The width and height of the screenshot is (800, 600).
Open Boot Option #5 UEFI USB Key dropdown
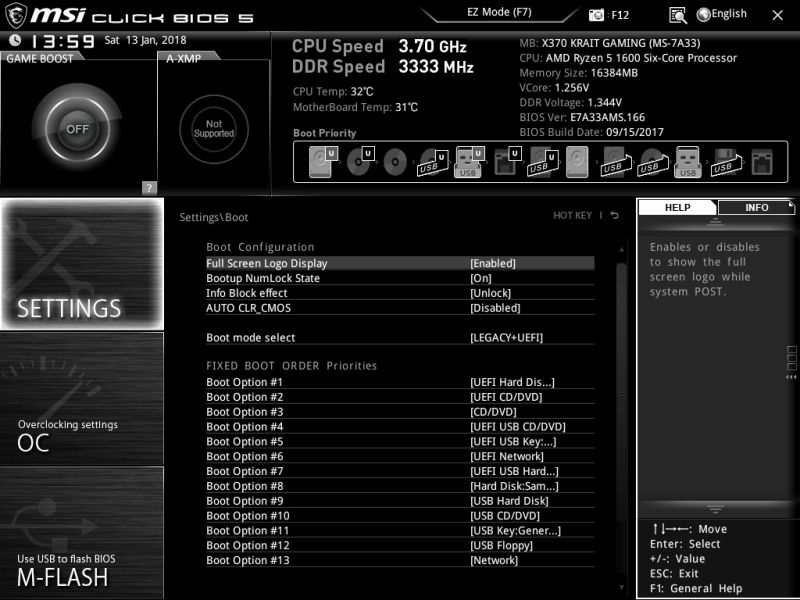coord(513,441)
